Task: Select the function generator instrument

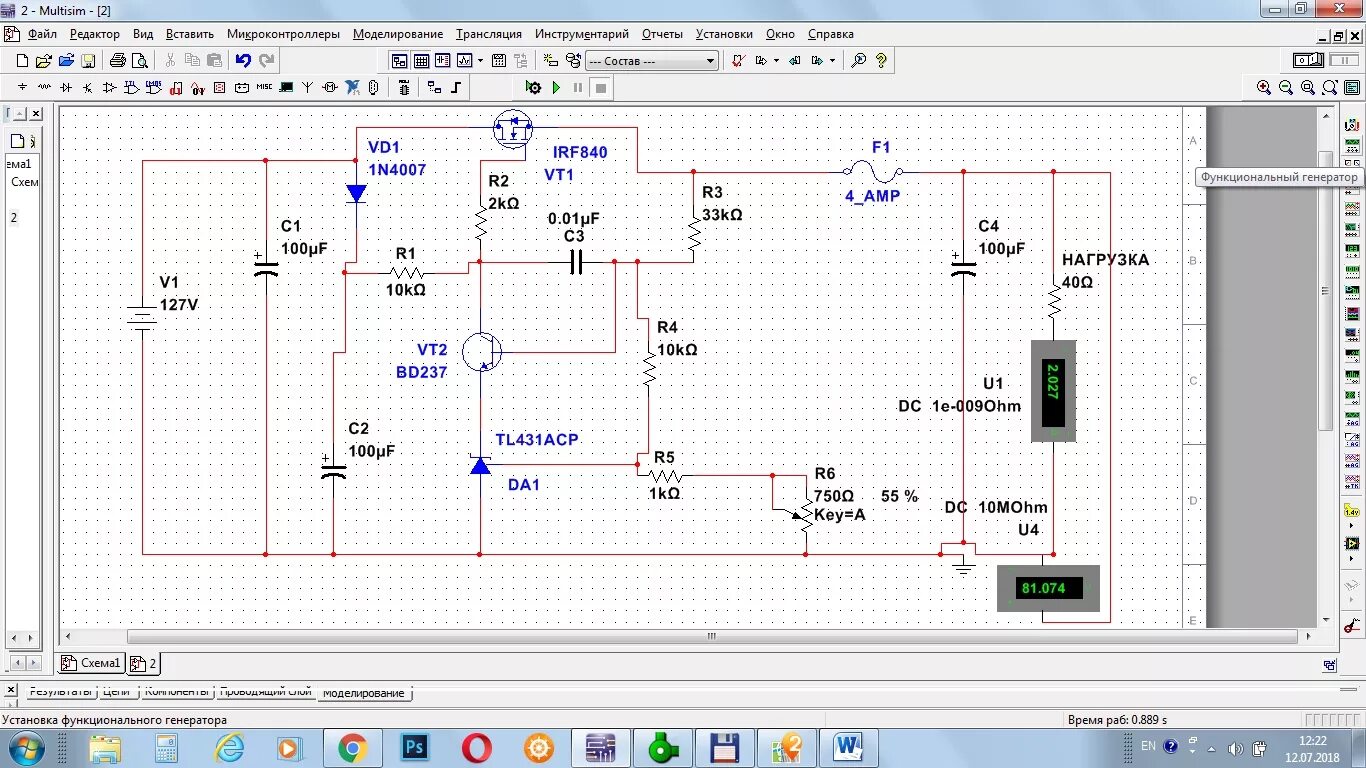Action: (1351, 145)
